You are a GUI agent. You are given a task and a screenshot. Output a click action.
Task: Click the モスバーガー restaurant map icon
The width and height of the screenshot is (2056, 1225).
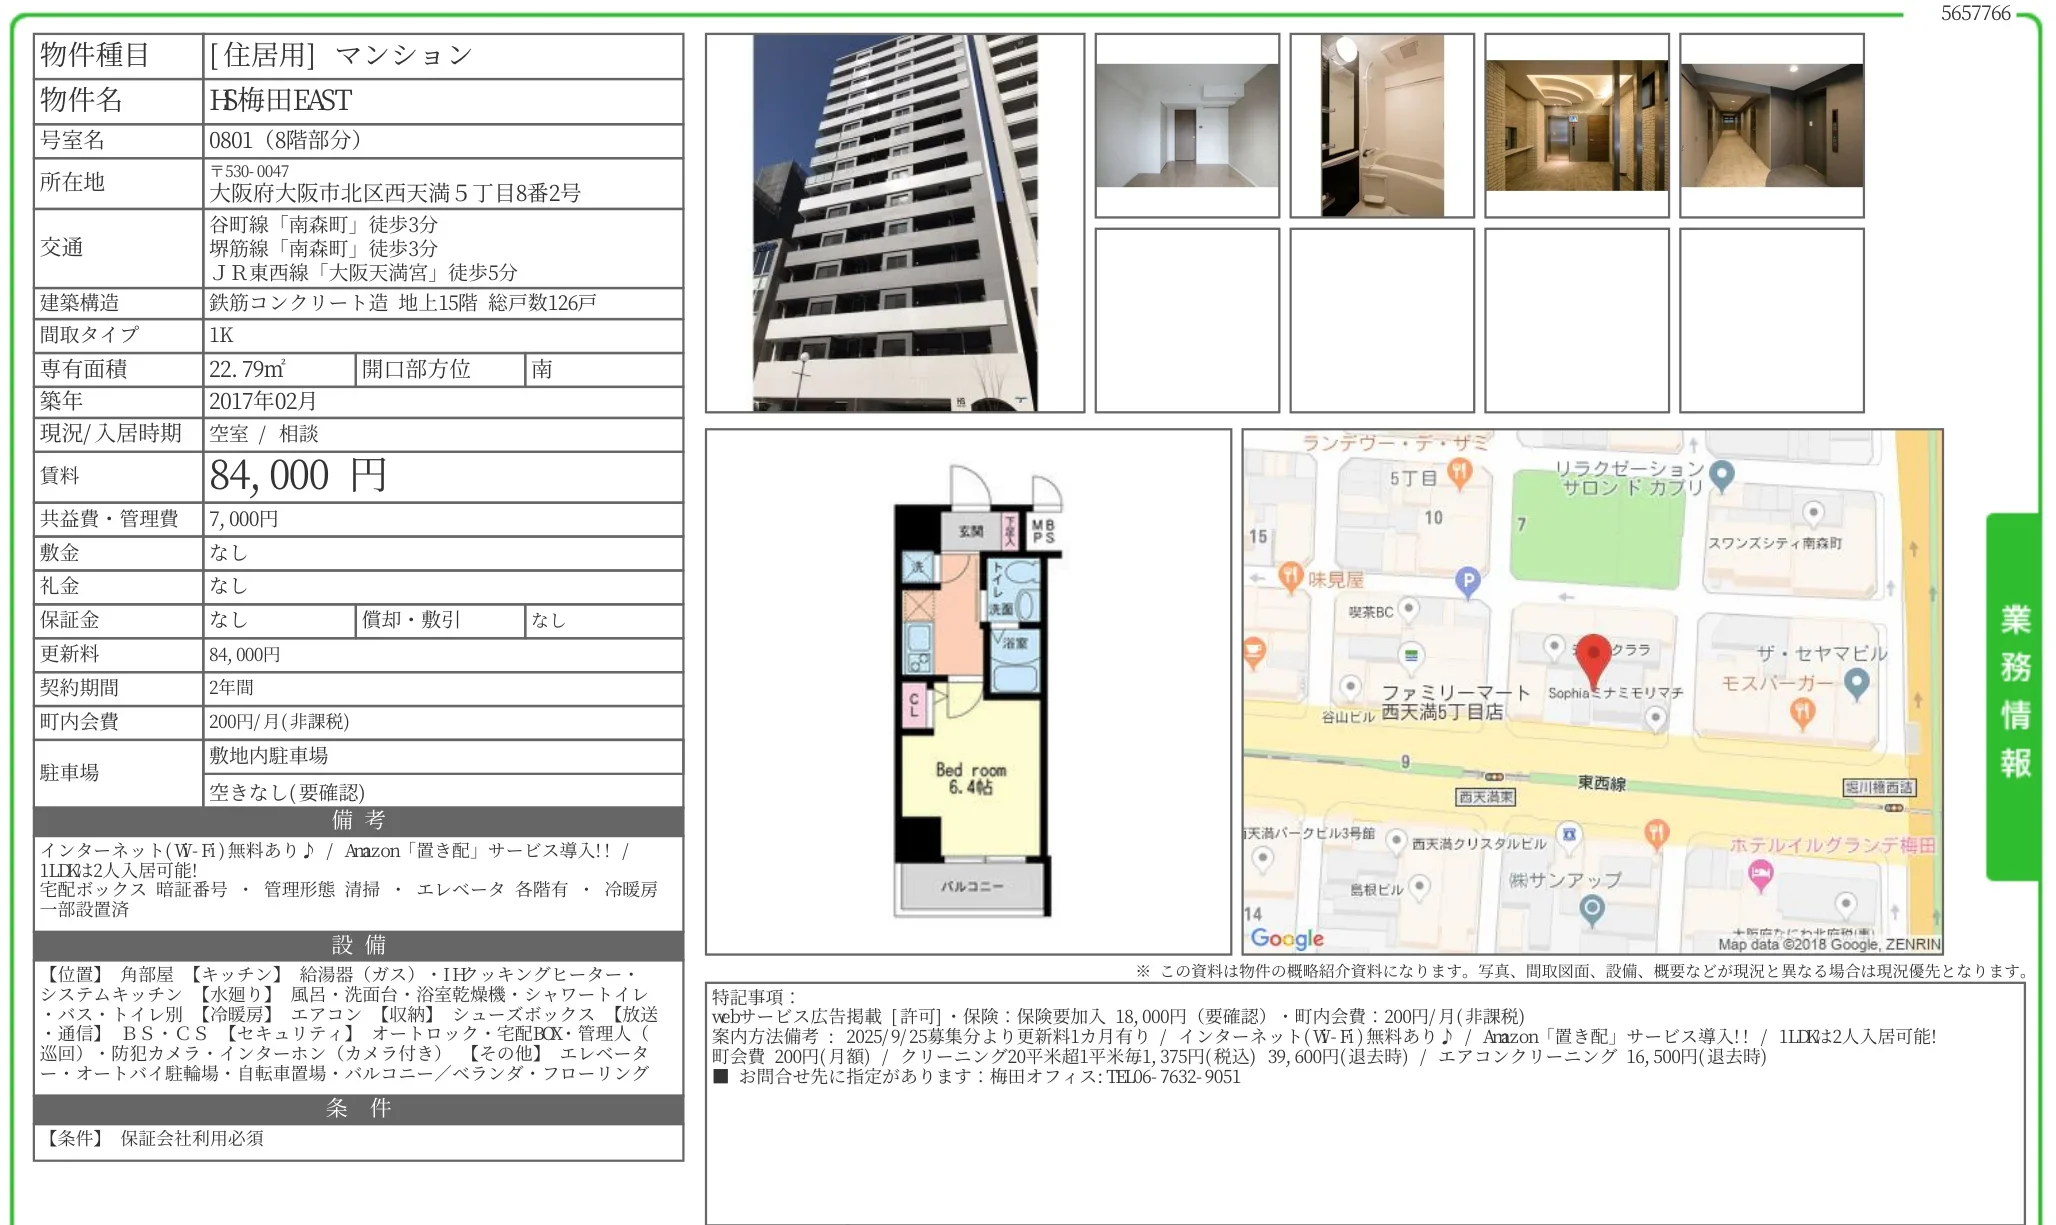click(1802, 711)
